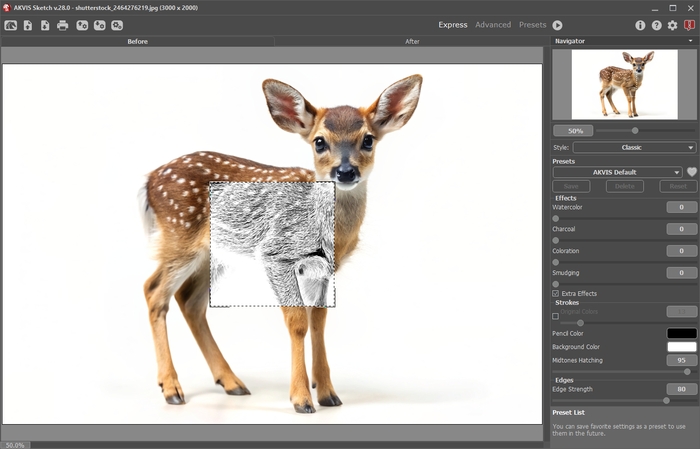Adjust the Original Colors slider
This screenshot has width=700, height=449.
[580, 323]
